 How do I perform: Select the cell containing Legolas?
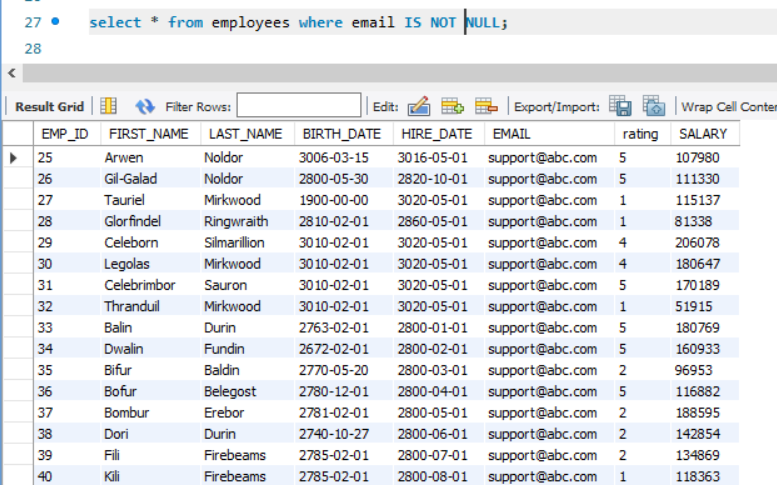[150, 264]
